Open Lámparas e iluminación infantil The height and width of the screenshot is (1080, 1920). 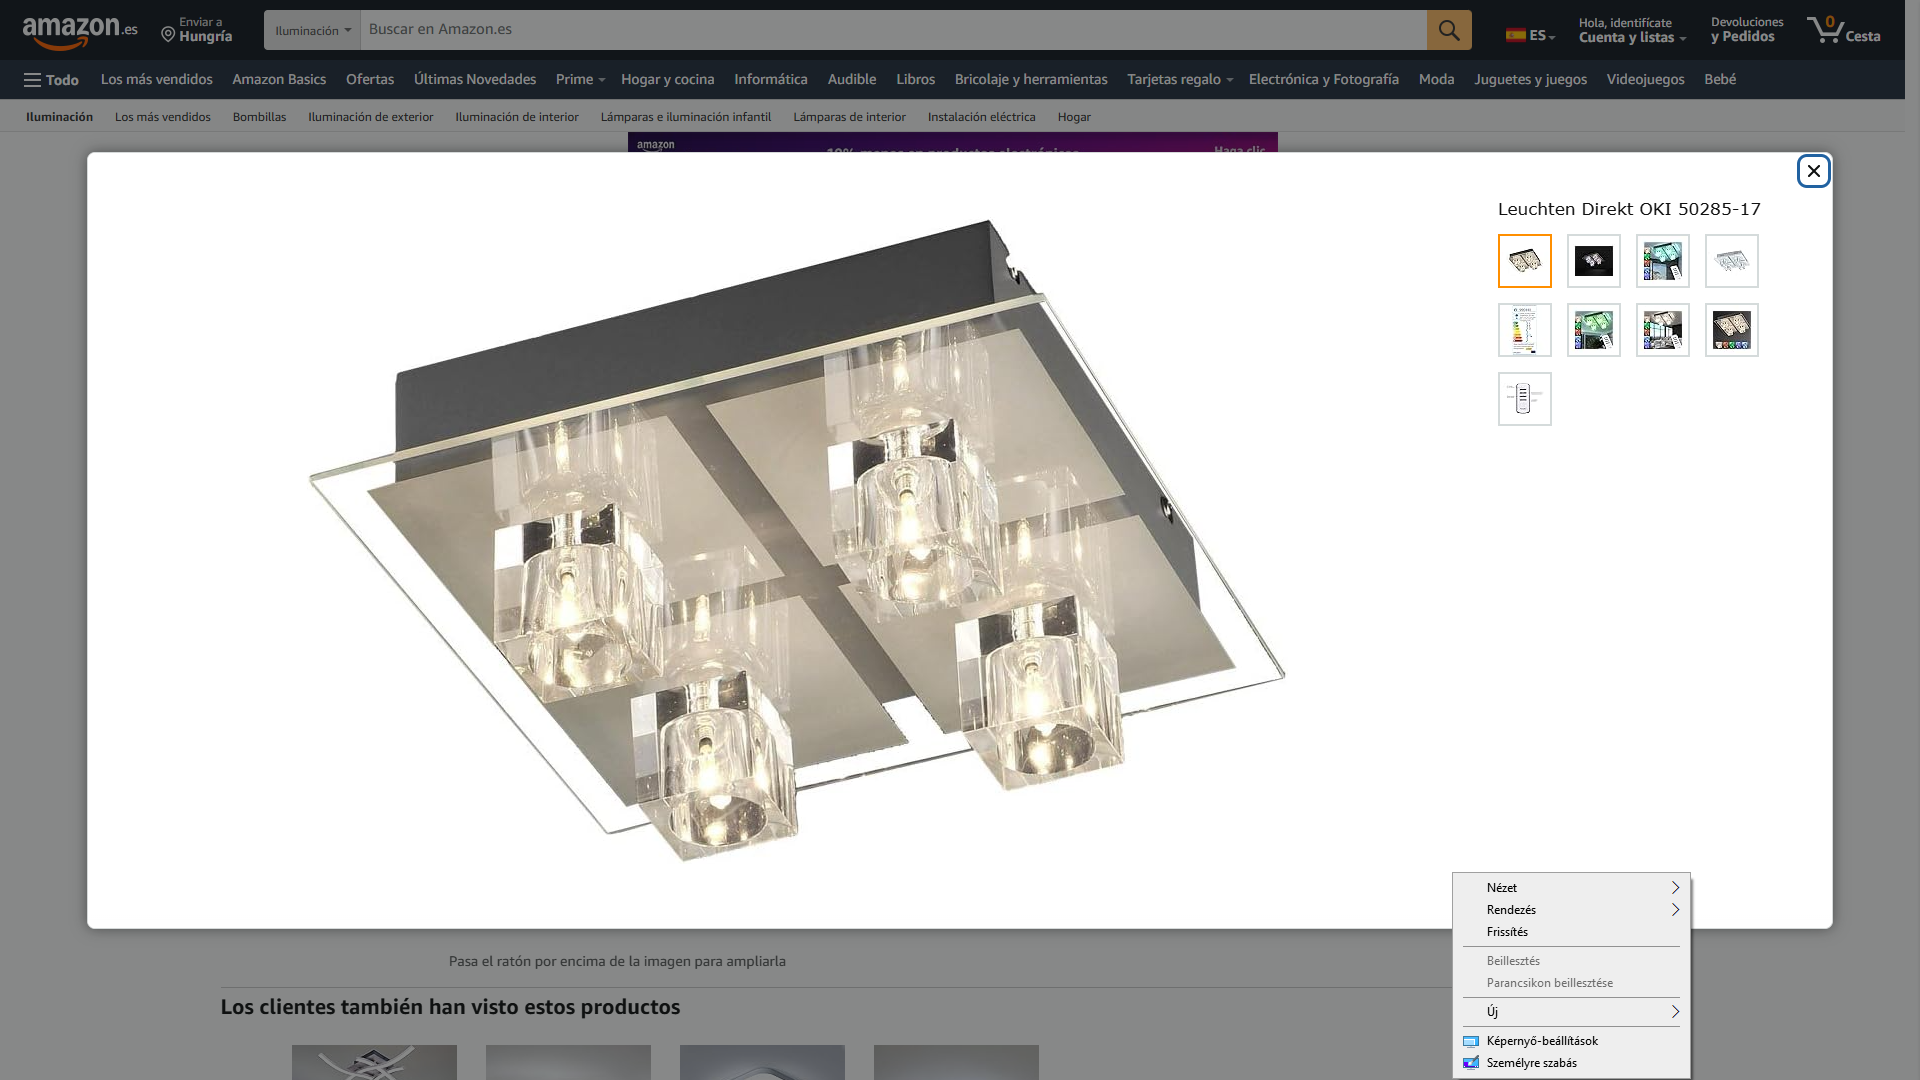click(x=686, y=117)
